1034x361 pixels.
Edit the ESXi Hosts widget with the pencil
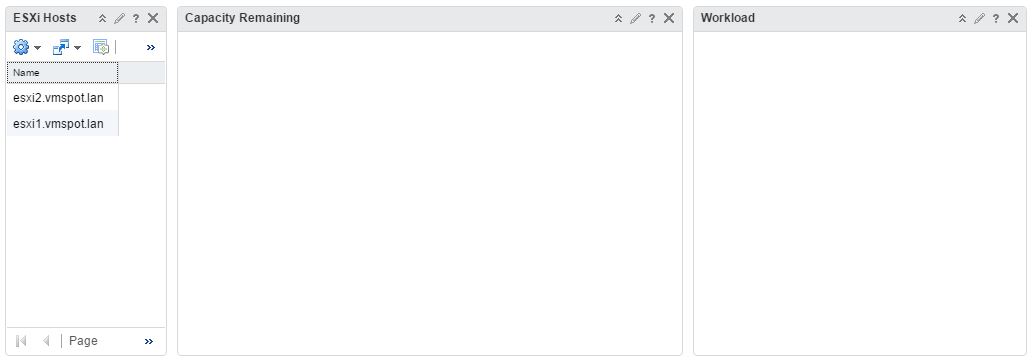(119, 18)
